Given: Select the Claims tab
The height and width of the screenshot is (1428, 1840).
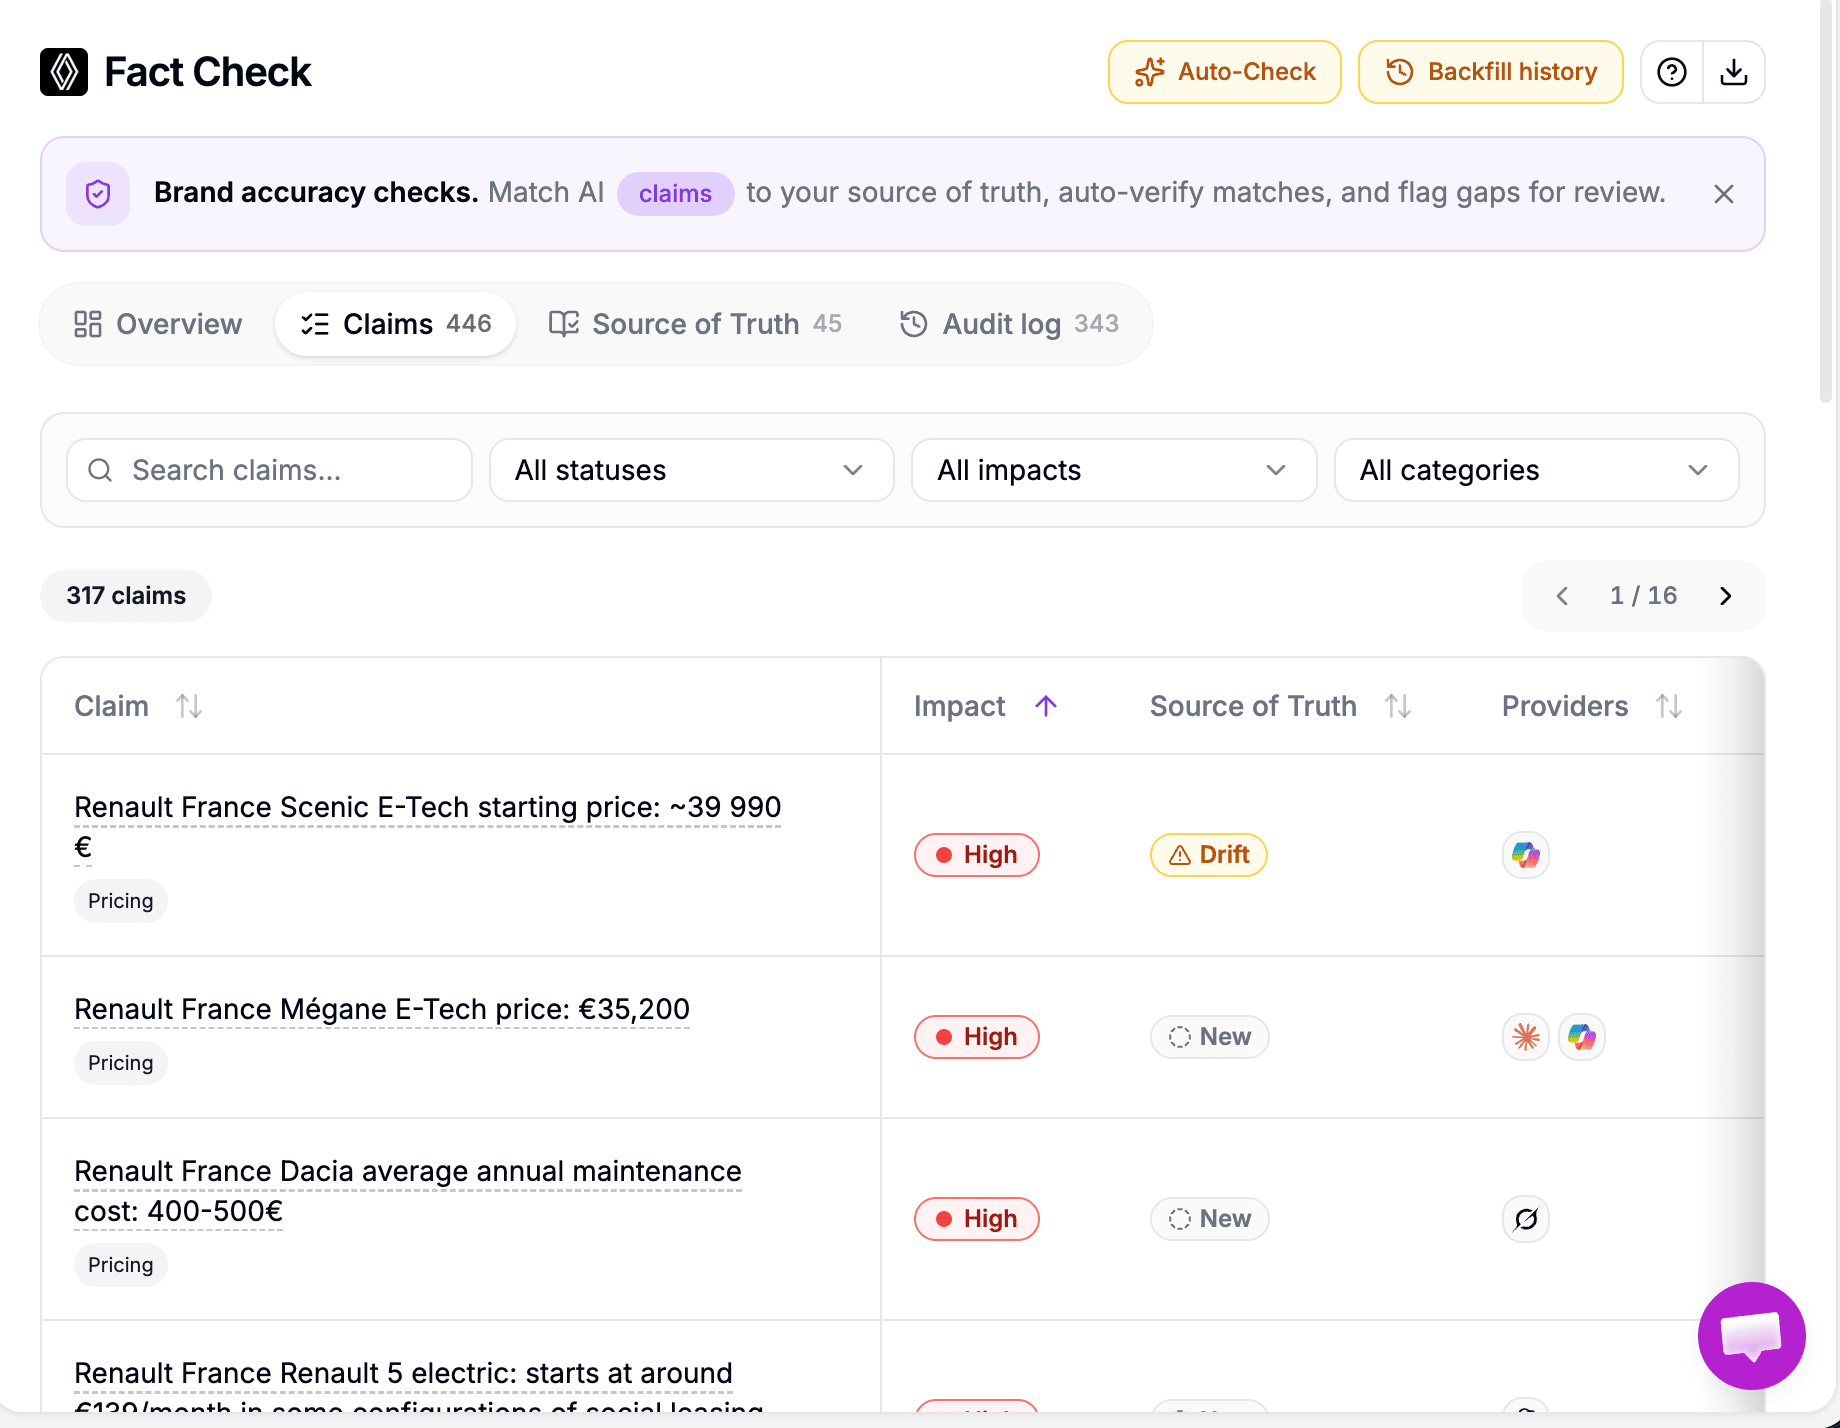Looking at the screenshot, I should [x=396, y=324].
